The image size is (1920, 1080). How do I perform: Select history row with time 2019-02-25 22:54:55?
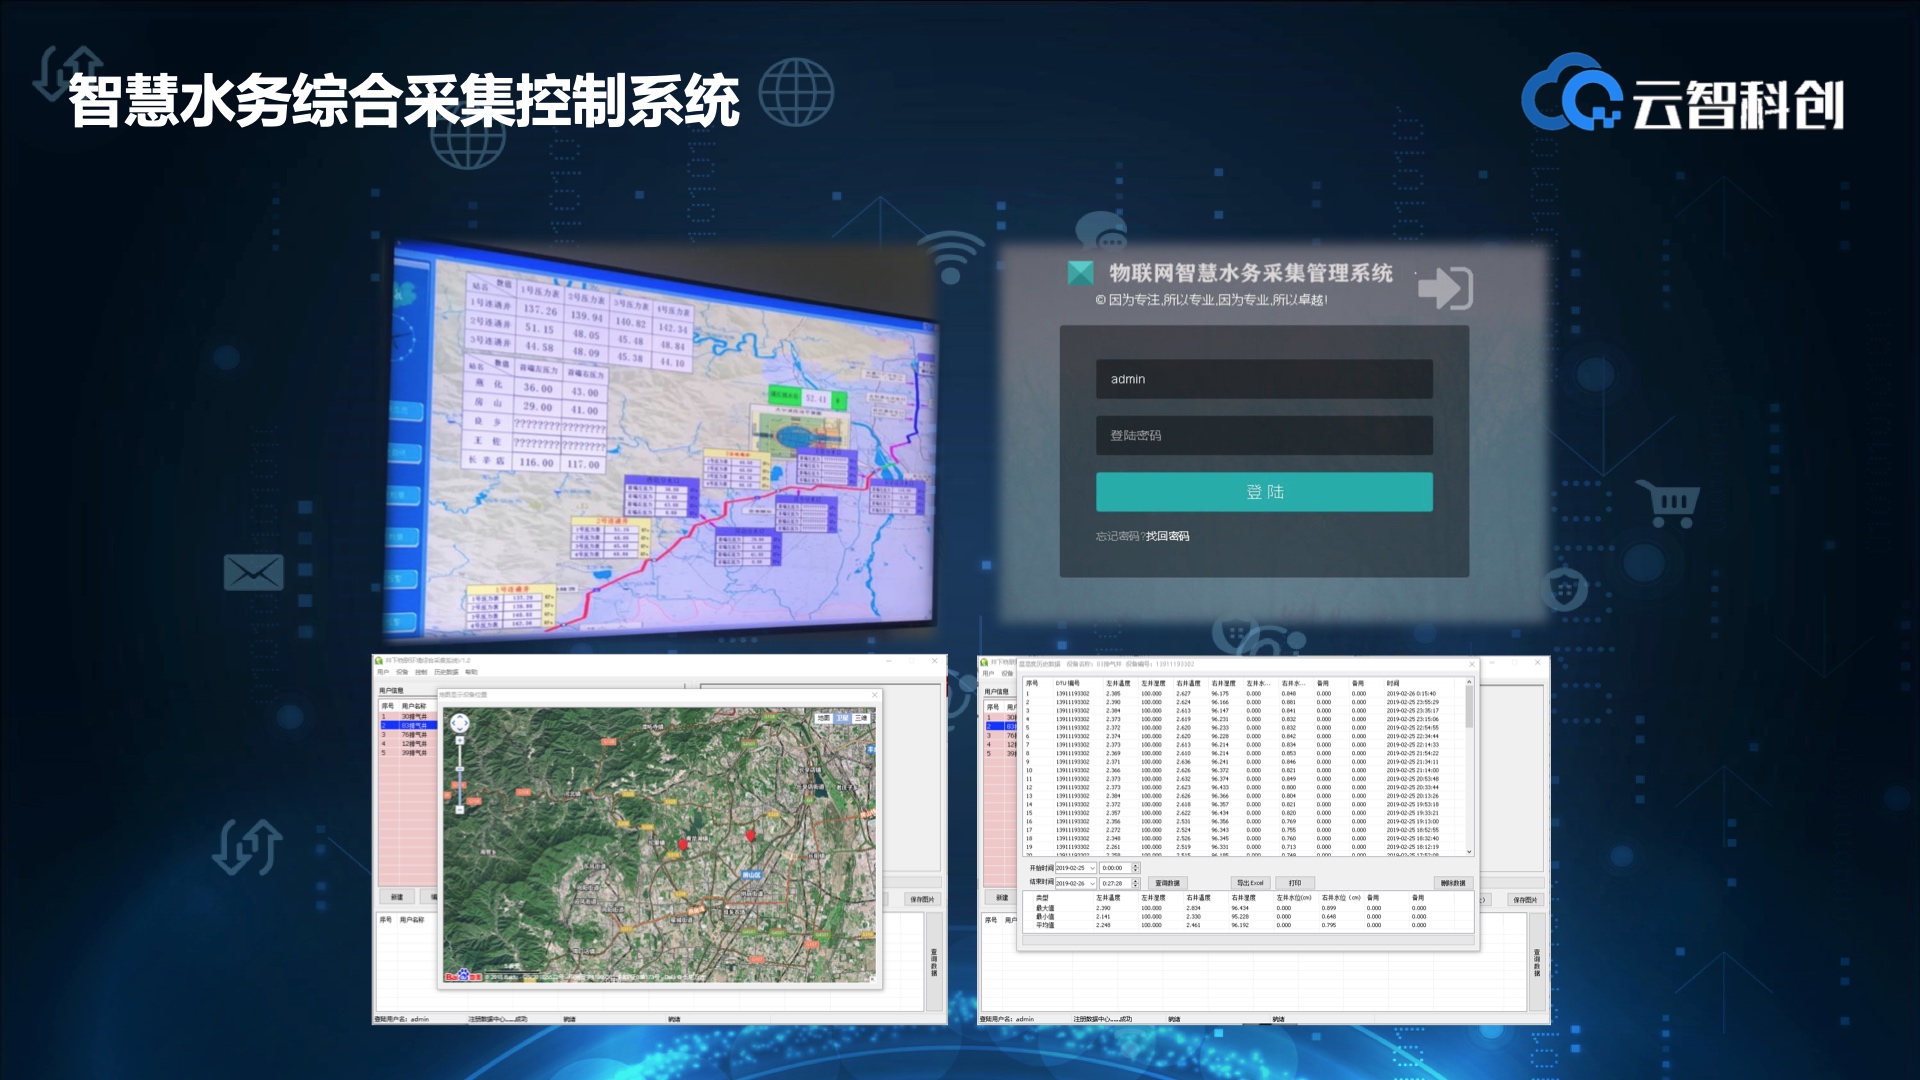(1245, 727)
